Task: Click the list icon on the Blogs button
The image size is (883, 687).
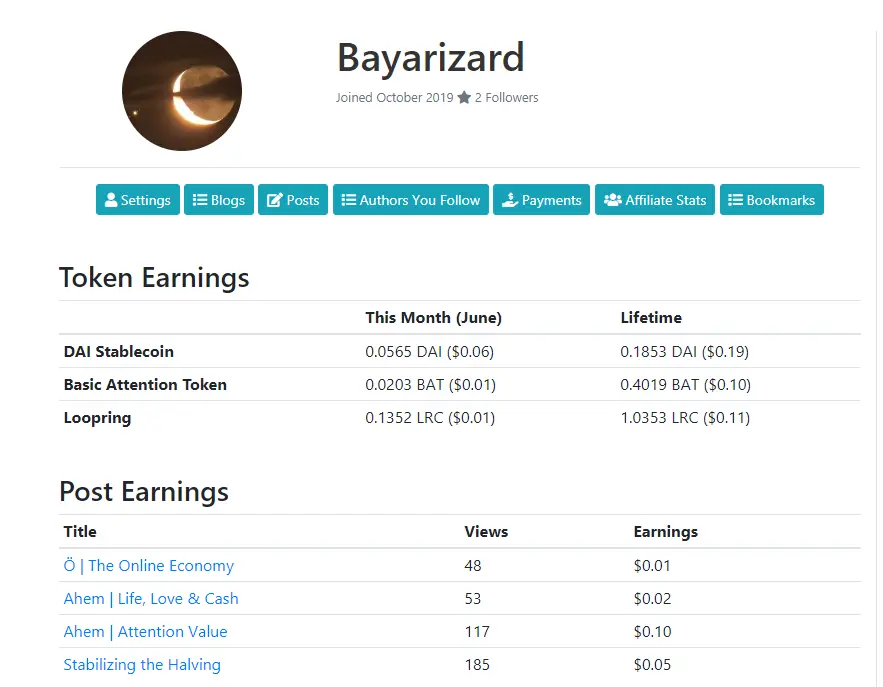Action: pyautogui.click(x=200, y=200)
